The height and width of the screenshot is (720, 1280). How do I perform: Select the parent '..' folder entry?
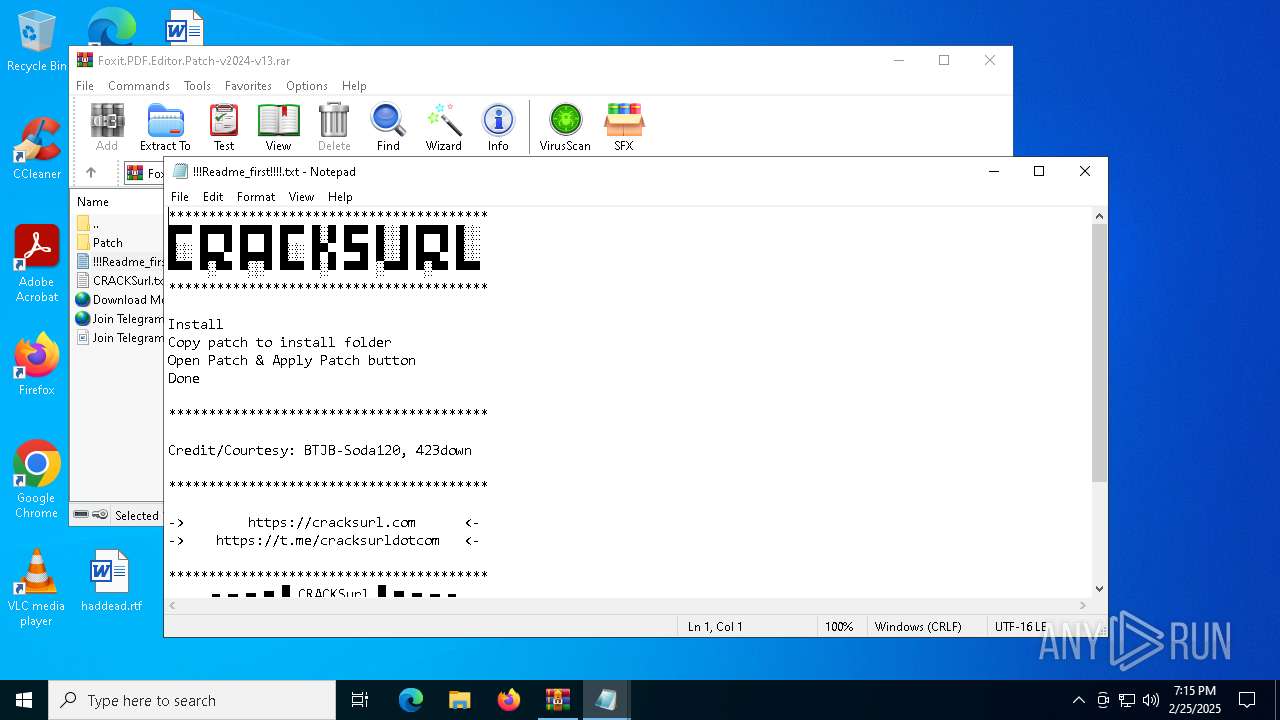95,224
